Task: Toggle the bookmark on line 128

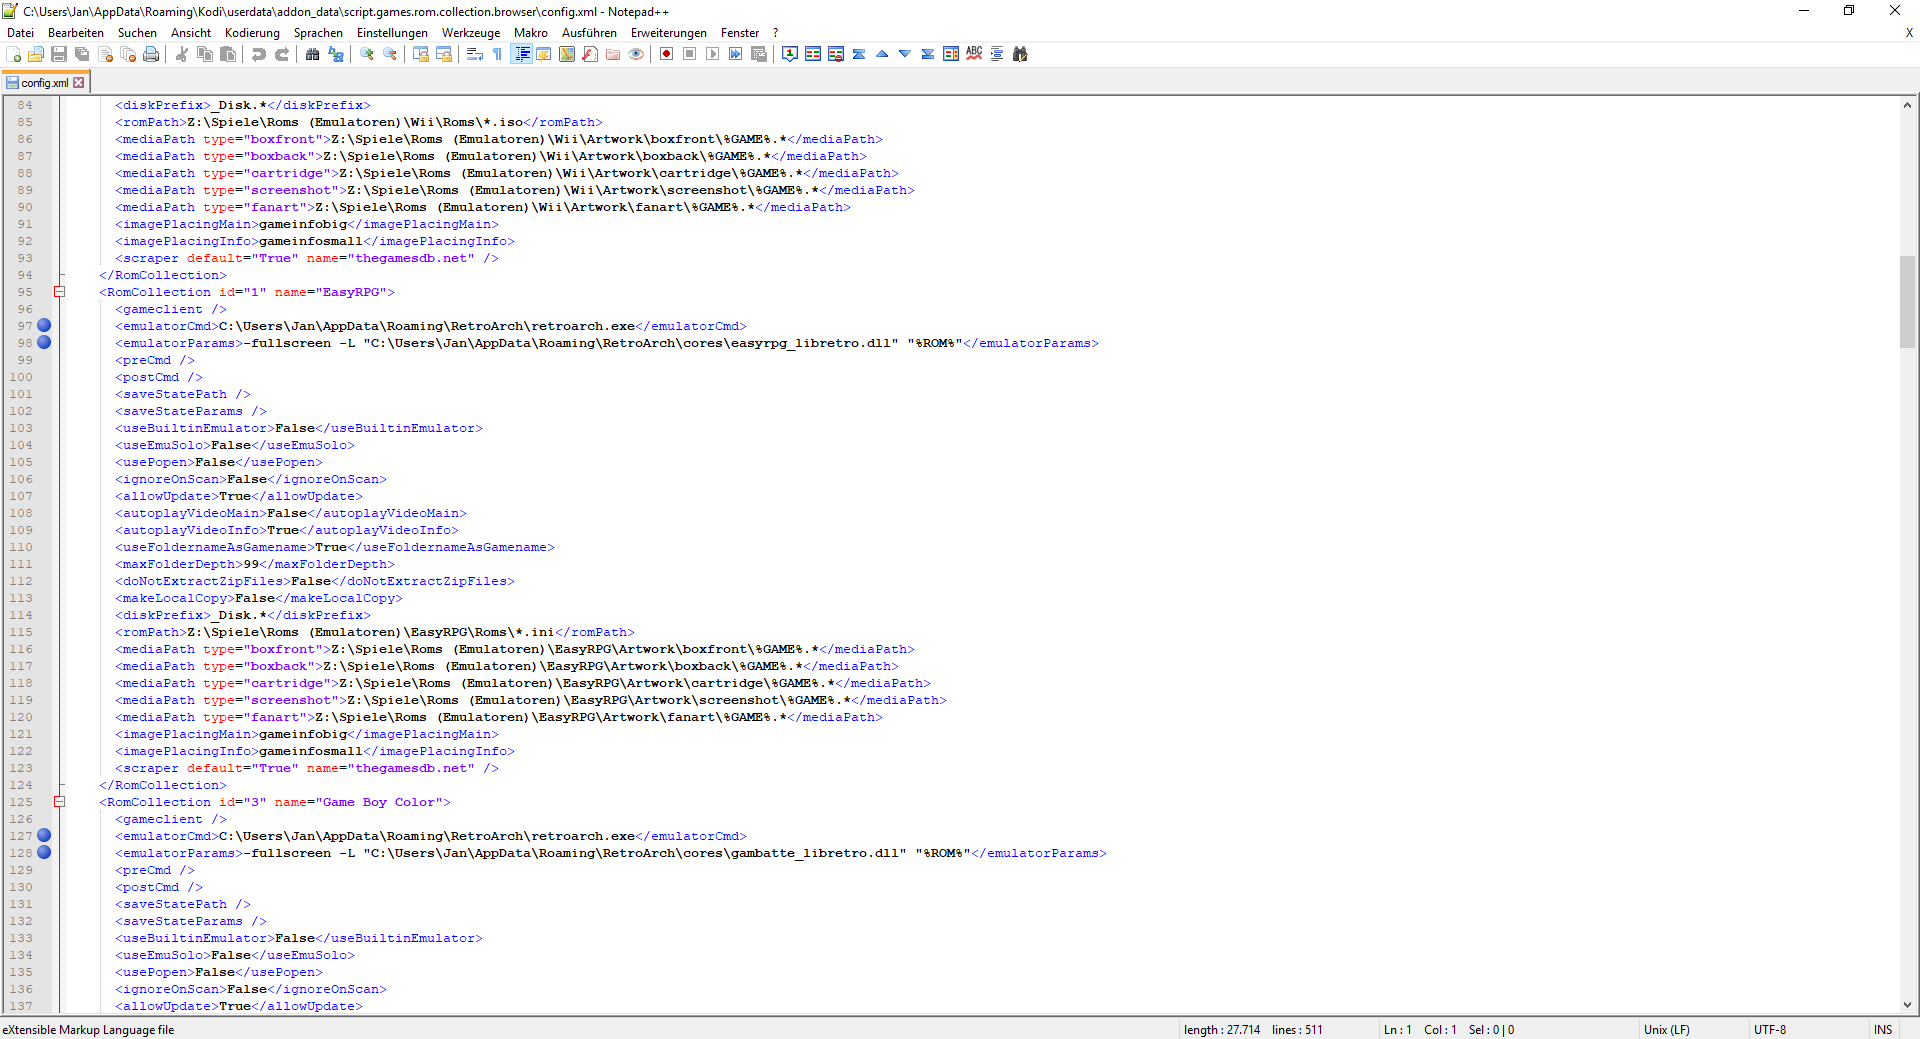Action: (x=44, y=853)
